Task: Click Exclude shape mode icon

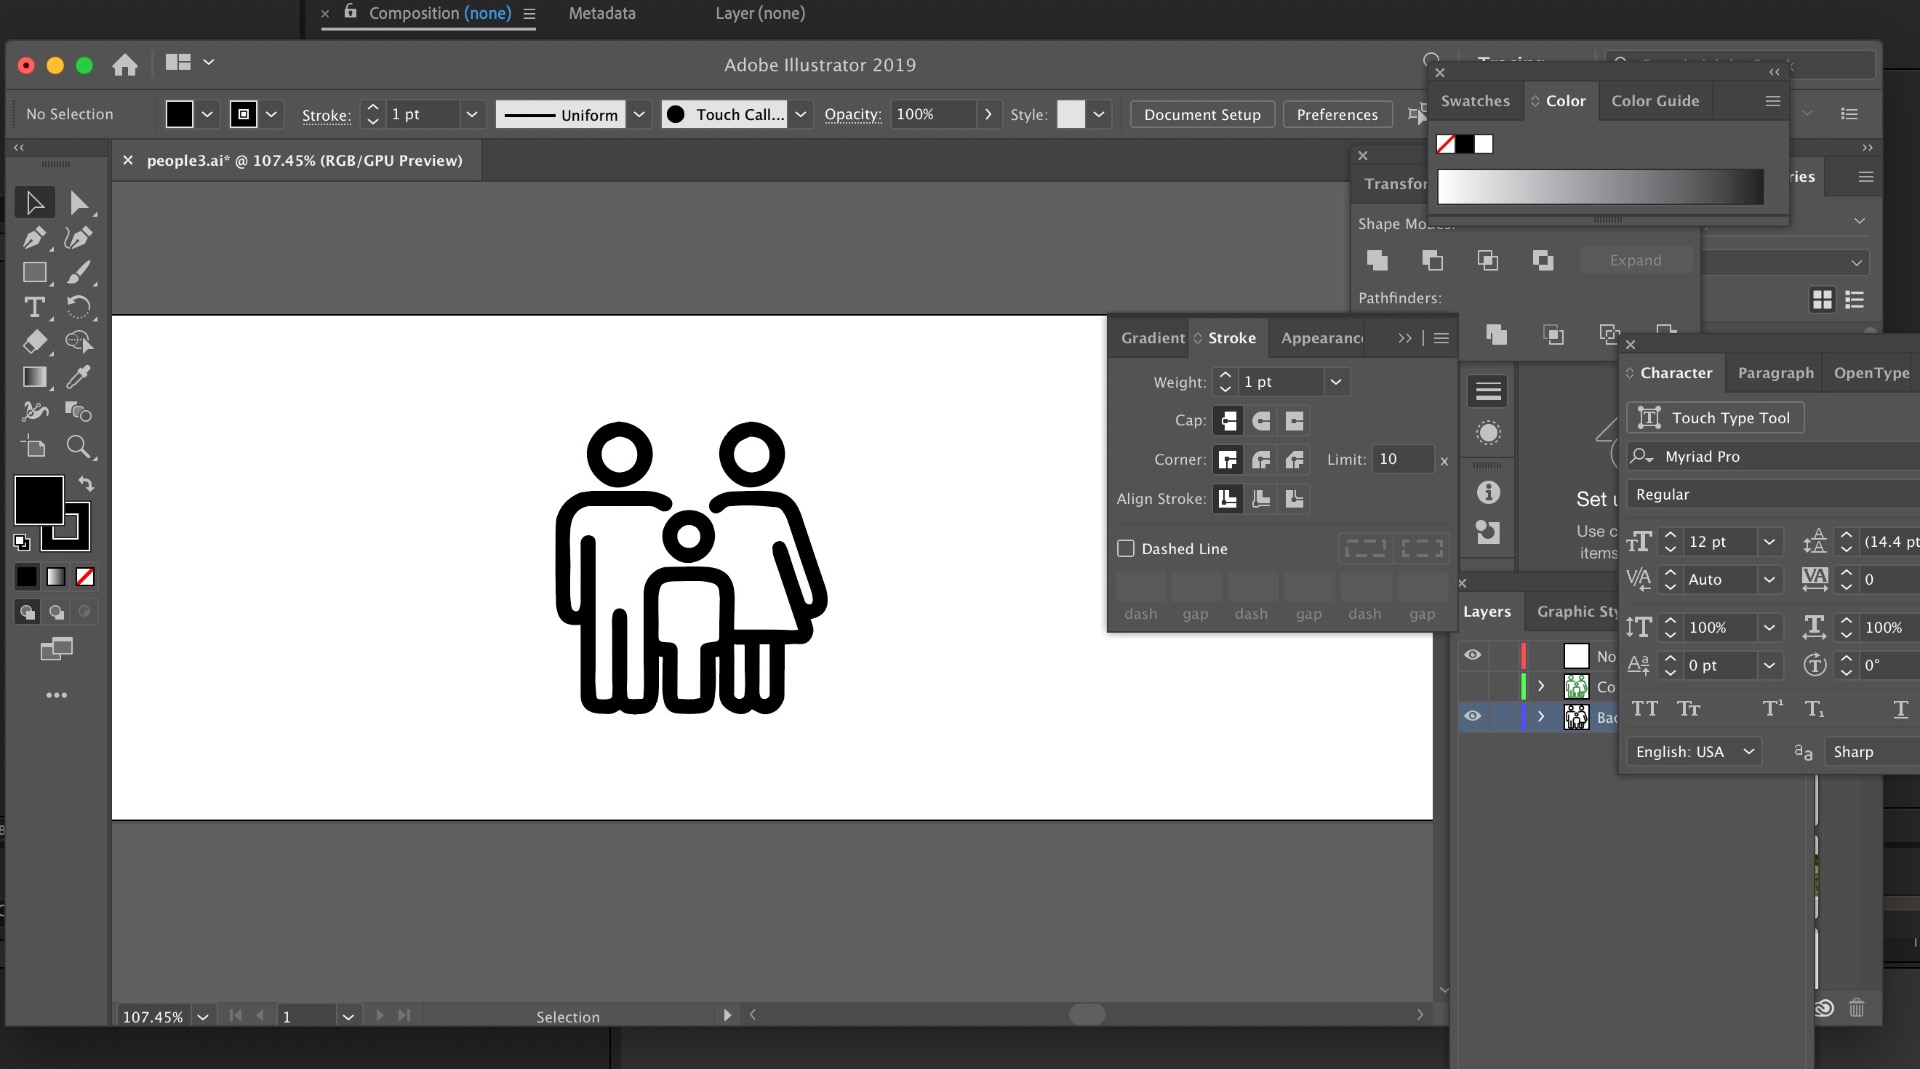Action: point(1543,260)
